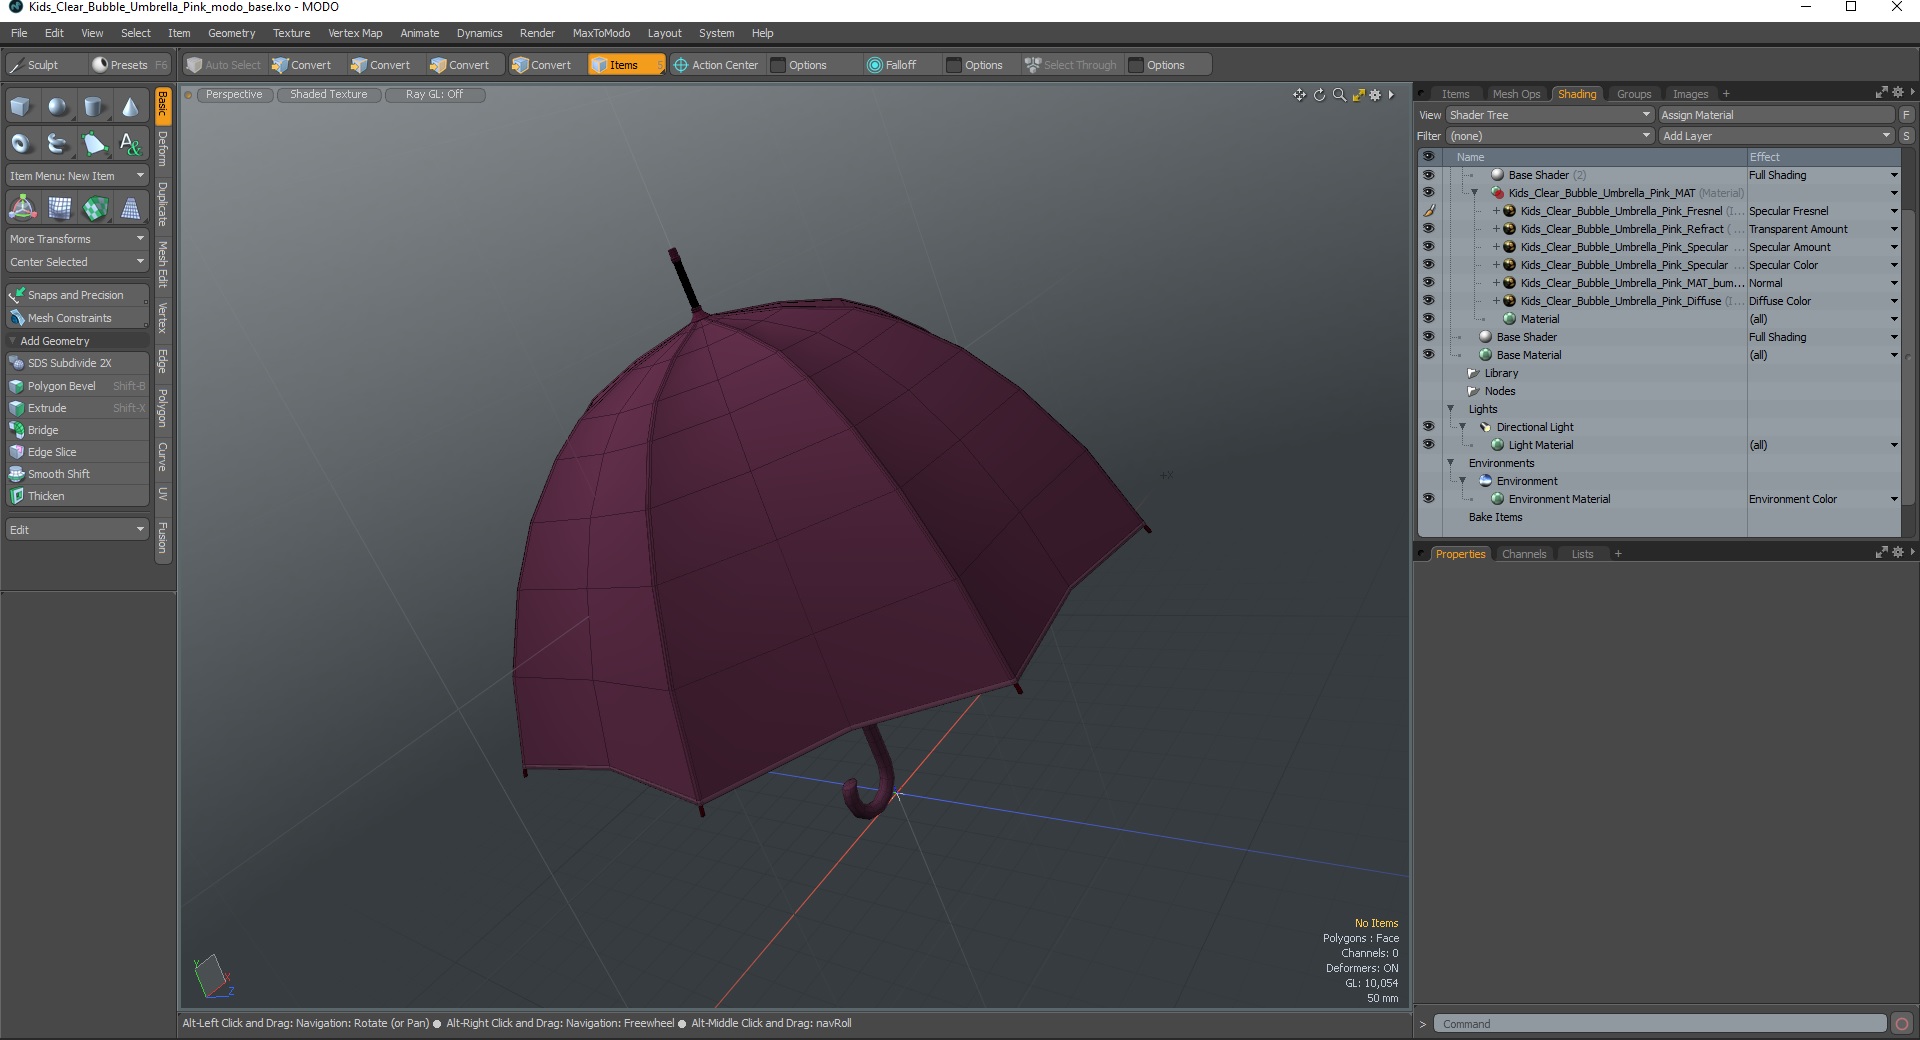Click the Polygon Bevel tool
The height and width of the screenshot is (1040, 1920).
[x=77, y=386]
